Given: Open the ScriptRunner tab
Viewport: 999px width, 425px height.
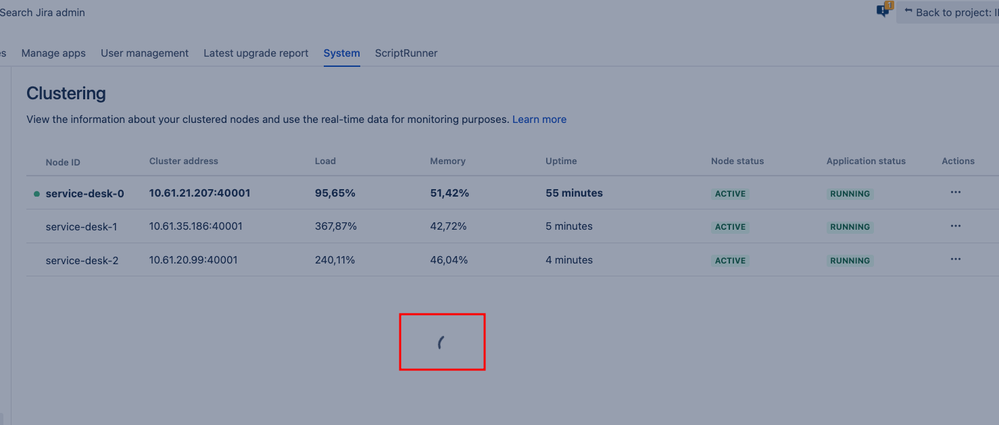Looking at the screenshot, I should click(x=406, y=54).
